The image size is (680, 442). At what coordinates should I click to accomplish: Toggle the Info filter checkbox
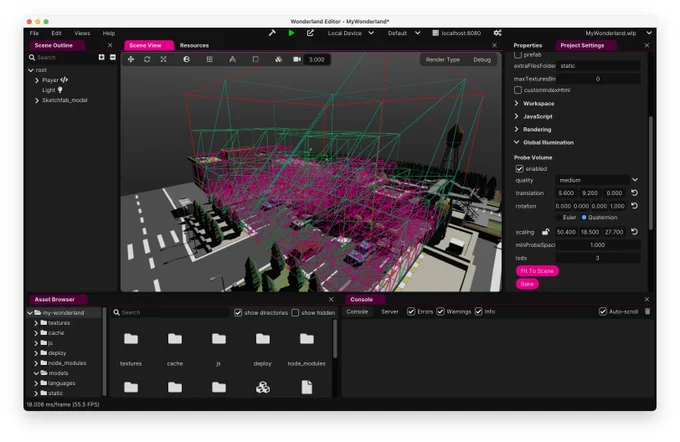point(479,311)
